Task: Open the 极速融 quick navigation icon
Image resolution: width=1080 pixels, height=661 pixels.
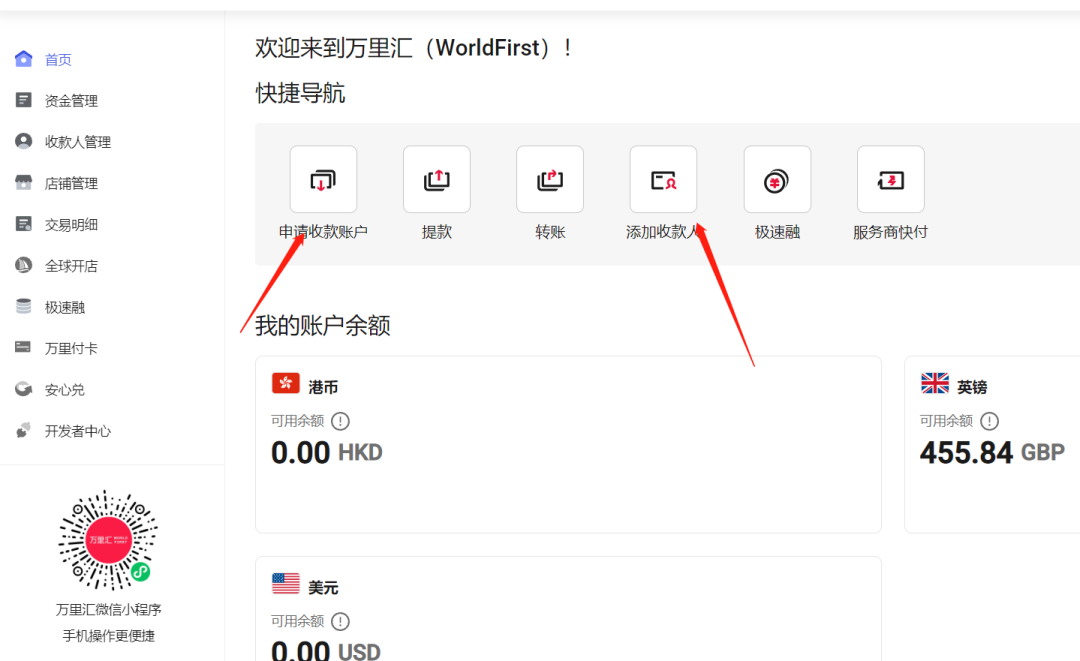Action: pyautogui.click(x=777, y=179)
